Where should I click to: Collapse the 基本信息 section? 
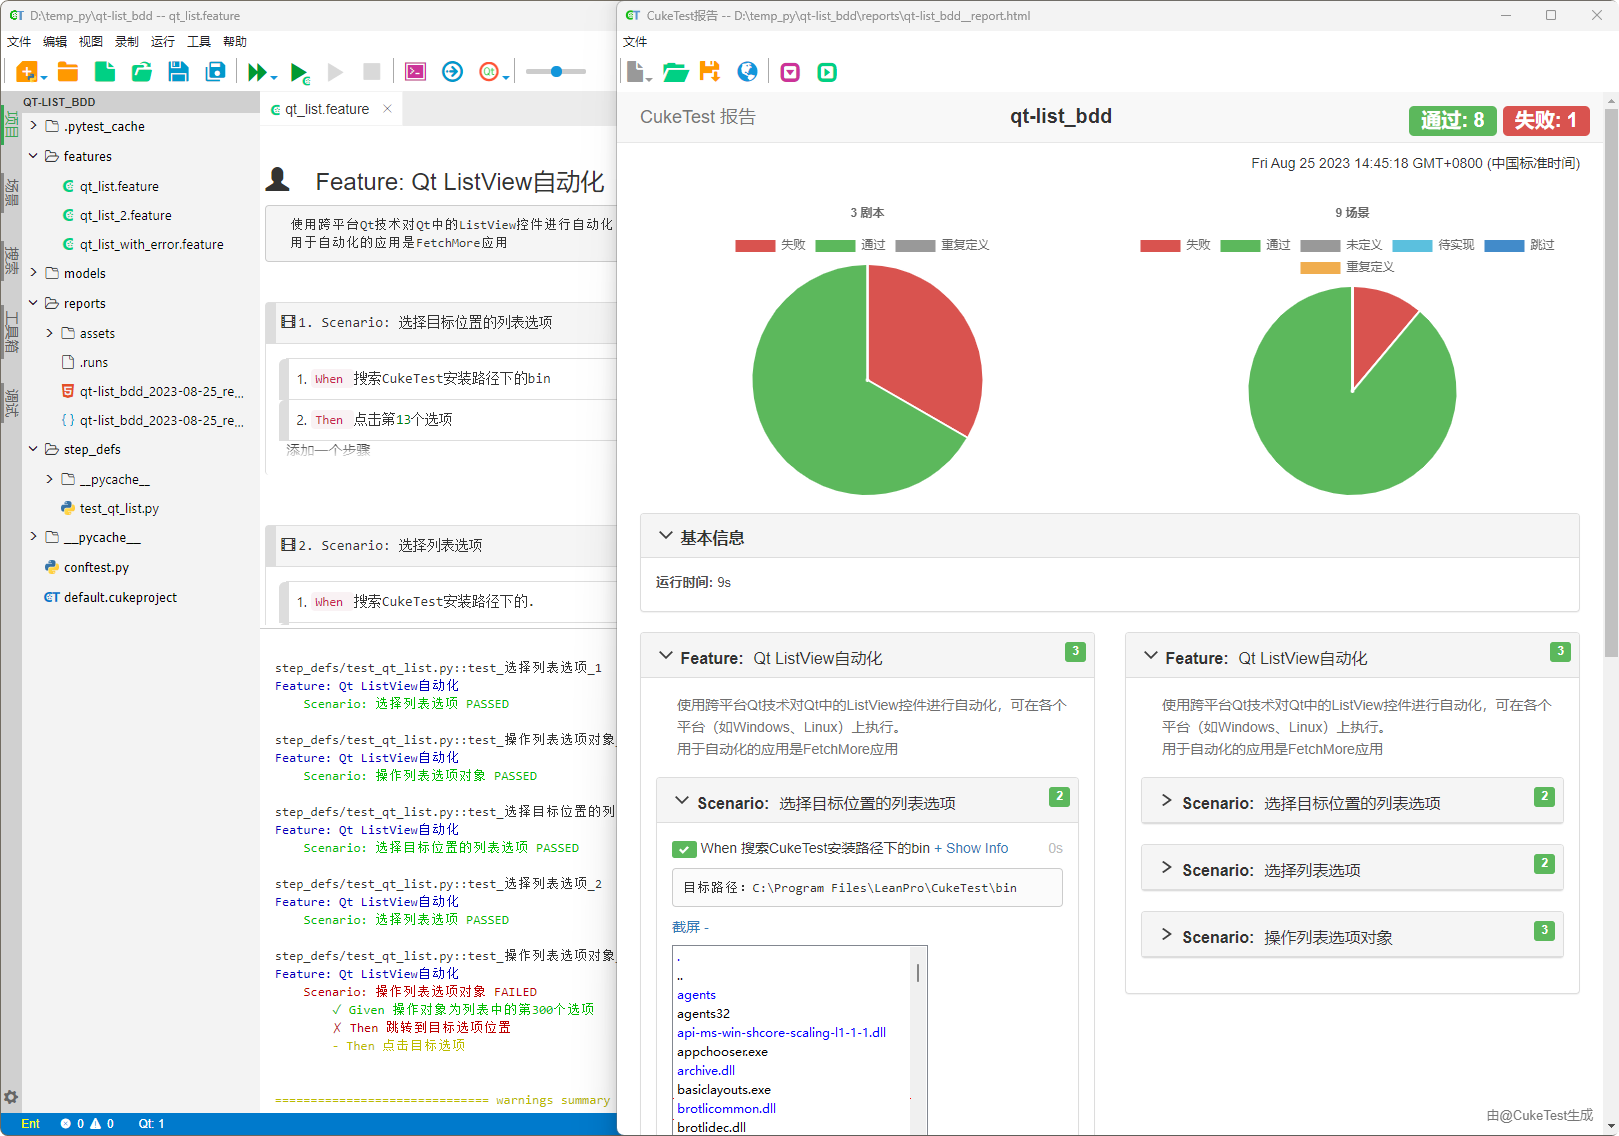(666, 536)
